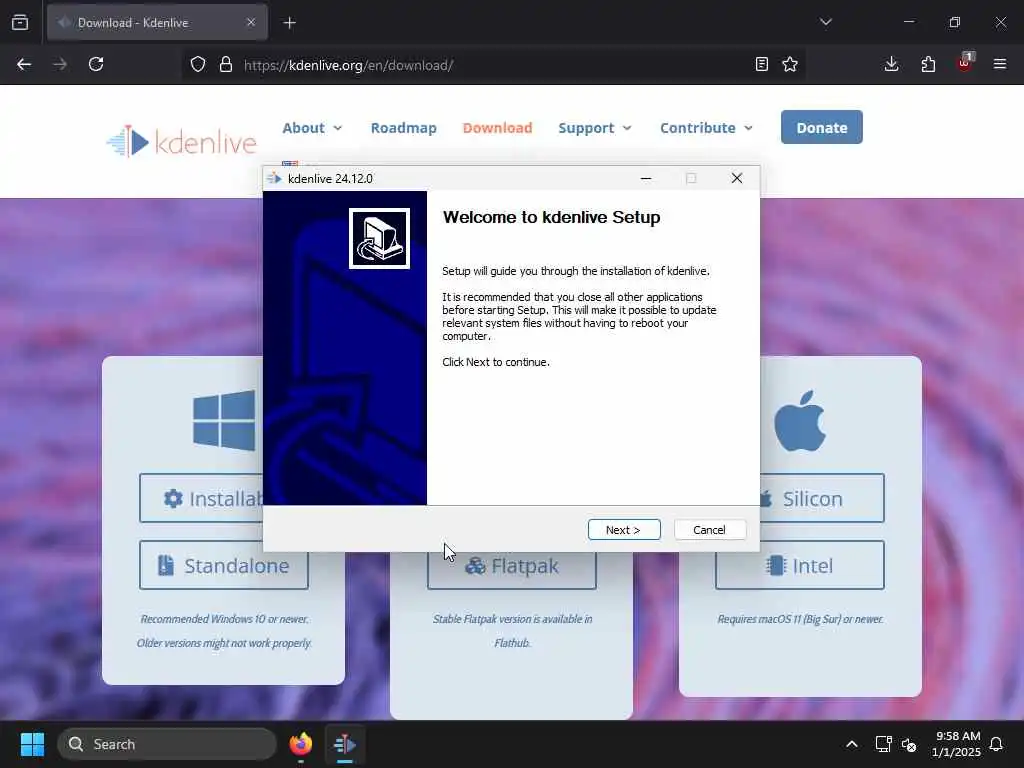
Task: Show site security padlock info
Action: [x=226, y=64]
